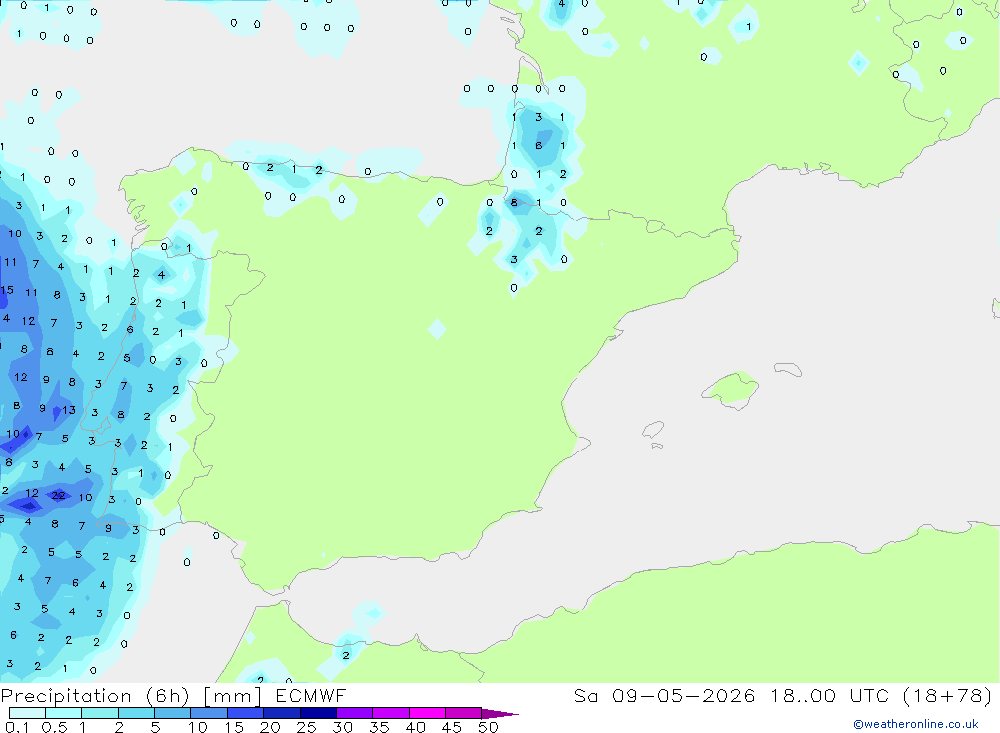Click the 1–2 mm legend swatch
This screenshot has height=733, width=1000.
(99, 713)
